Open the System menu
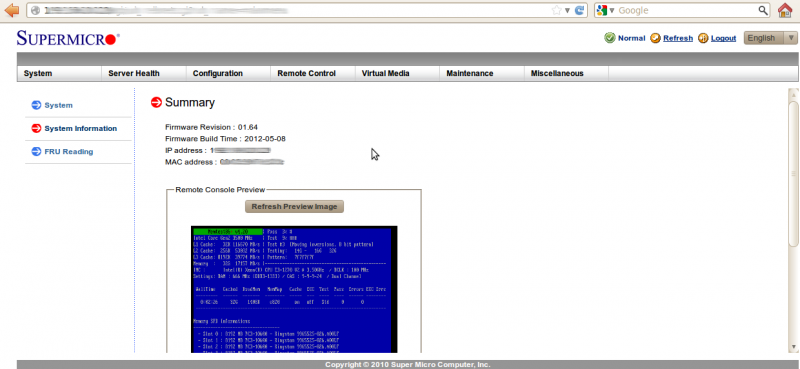The height and width of the screenshot is (369, 800). coord(38,73)
